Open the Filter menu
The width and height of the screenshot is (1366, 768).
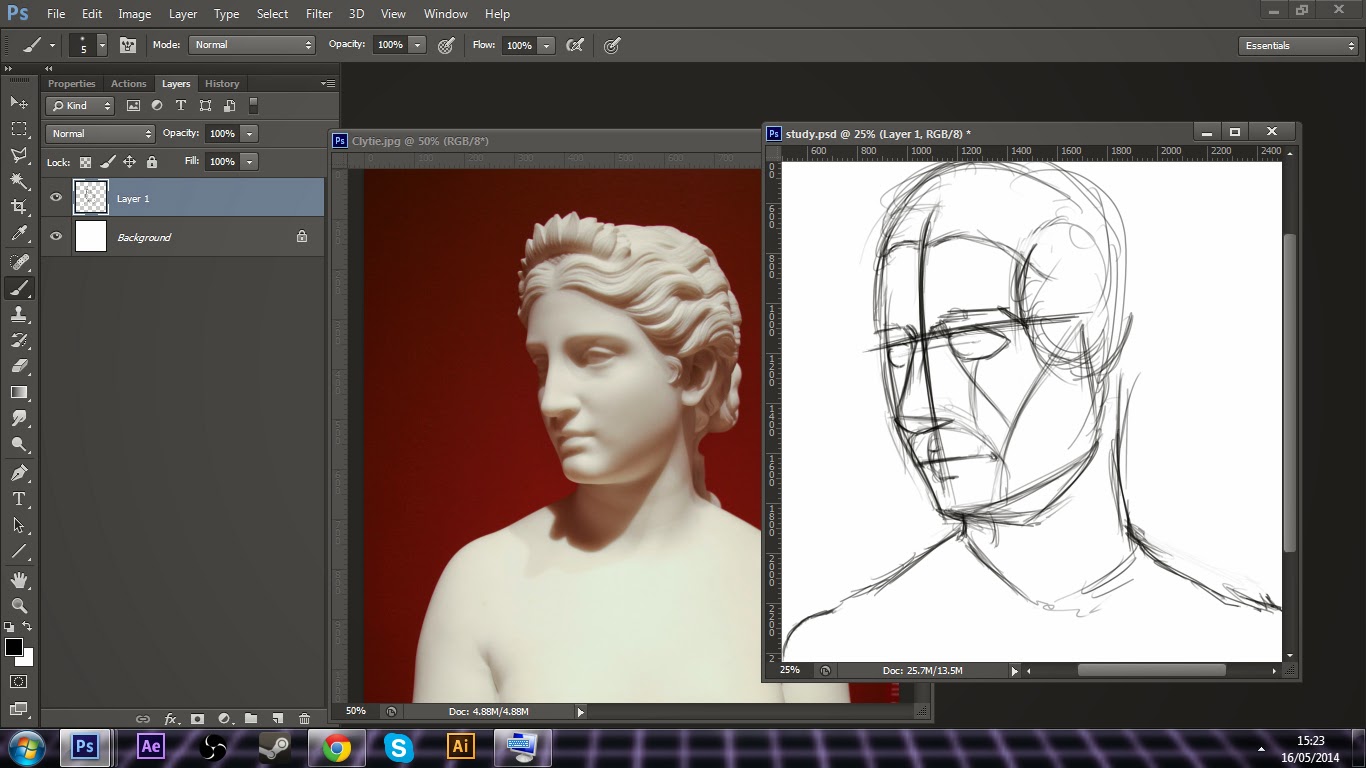(x=319, y=14)
